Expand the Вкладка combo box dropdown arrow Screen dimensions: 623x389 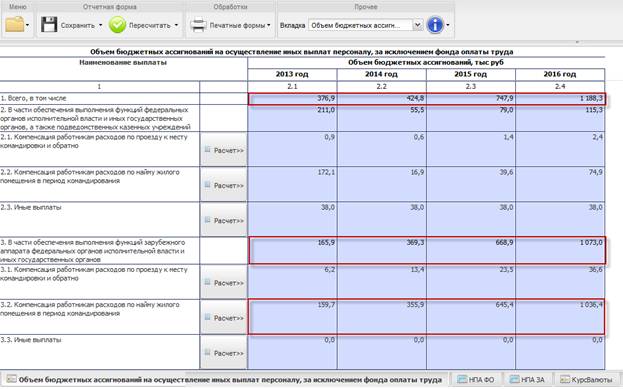[417, 25]
